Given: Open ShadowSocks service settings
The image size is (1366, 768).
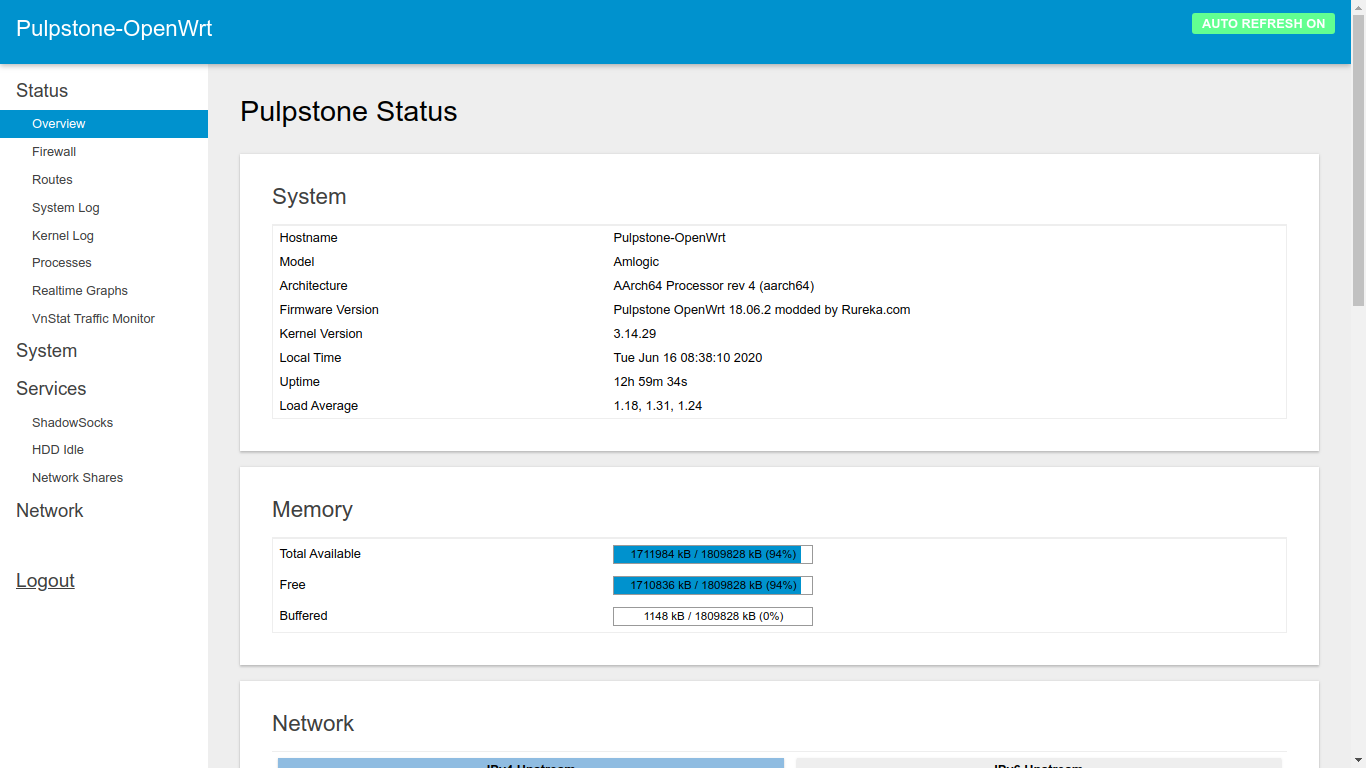Looking at the screenshot, I should coord(72,423).
